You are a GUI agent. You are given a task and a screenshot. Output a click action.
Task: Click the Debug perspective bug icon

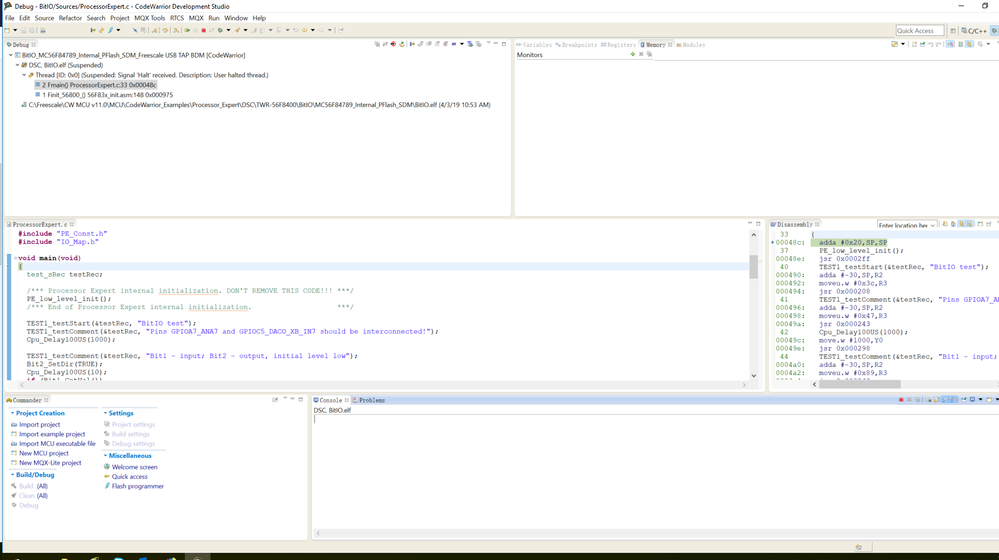point(994,31)
